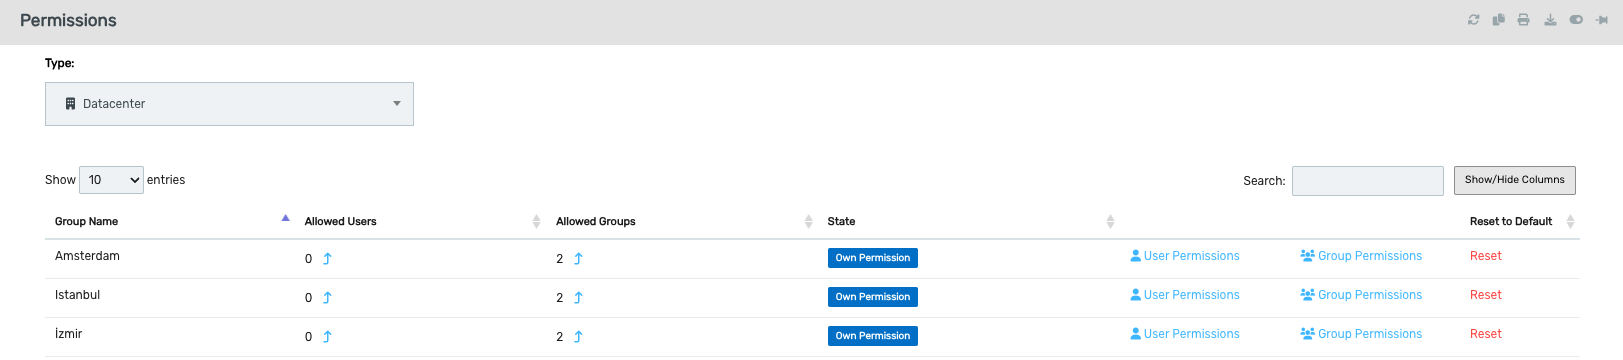Click the copy icon in panel header
This screenshot has width=1623, height=360.
point(1498,20)
